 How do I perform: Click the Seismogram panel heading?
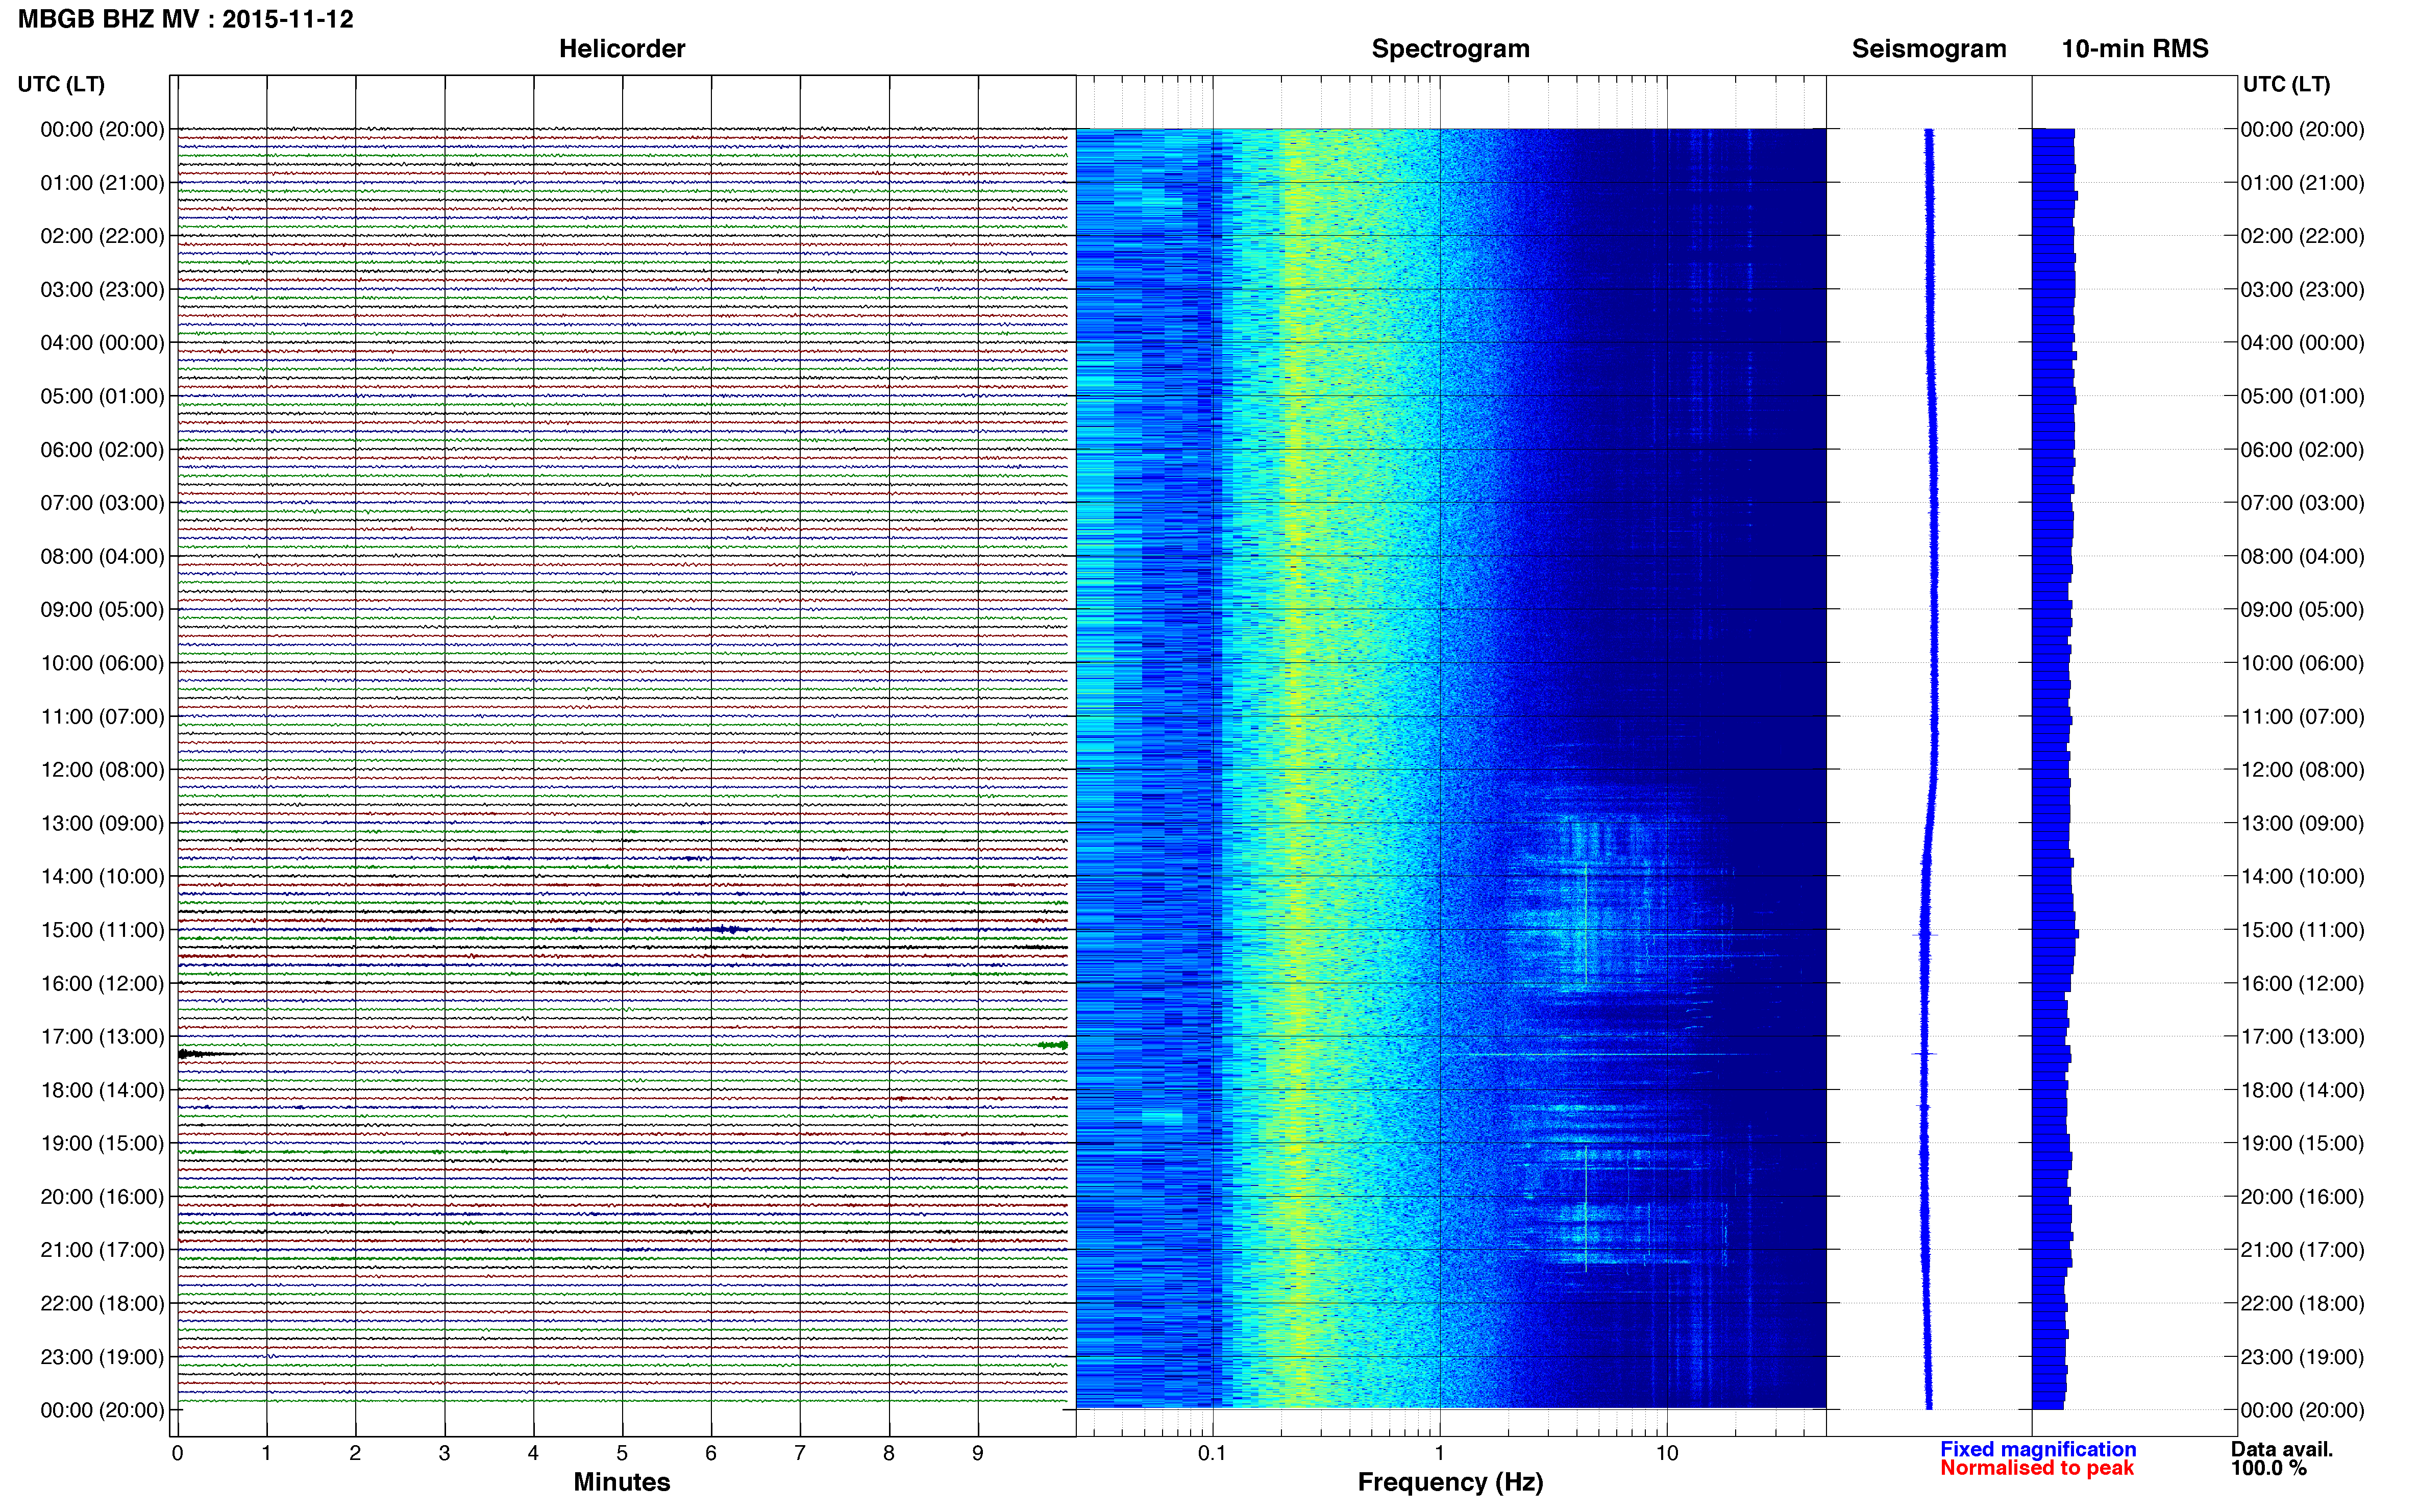(x=1929, y=49)
